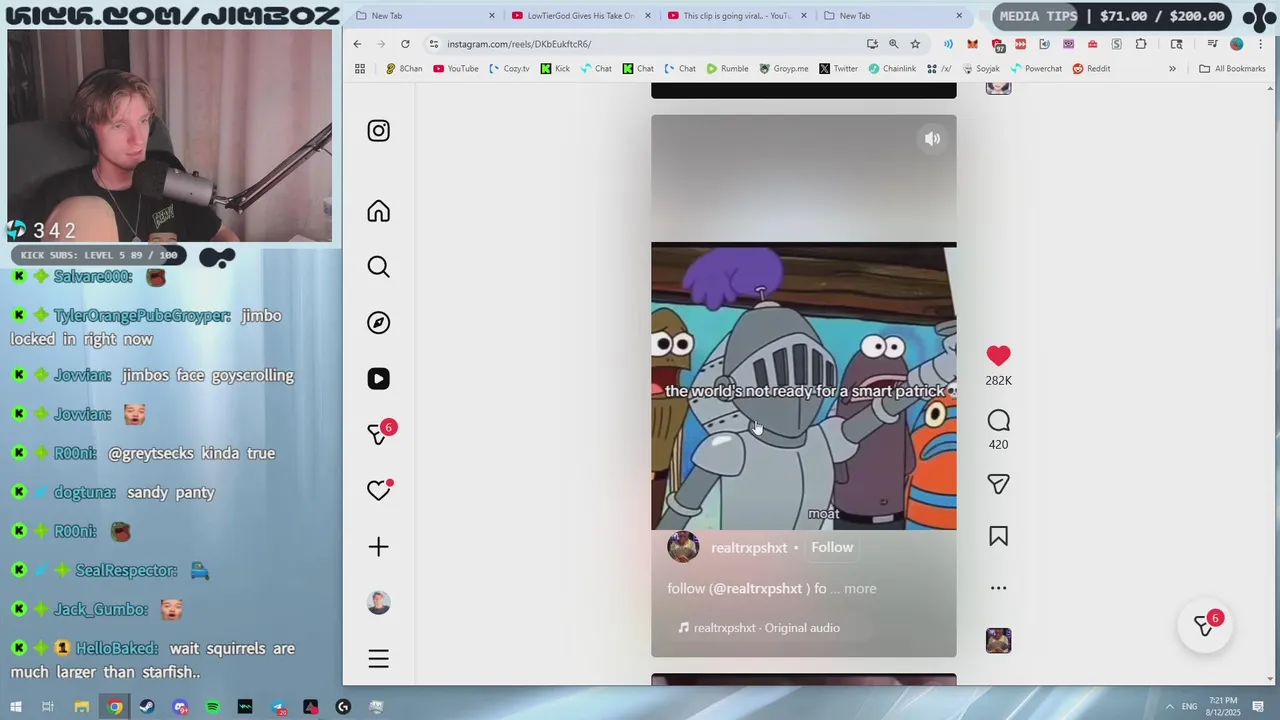Expand the caption with "more"
The width and height of the screenshot is (1280, 720).
860,588
